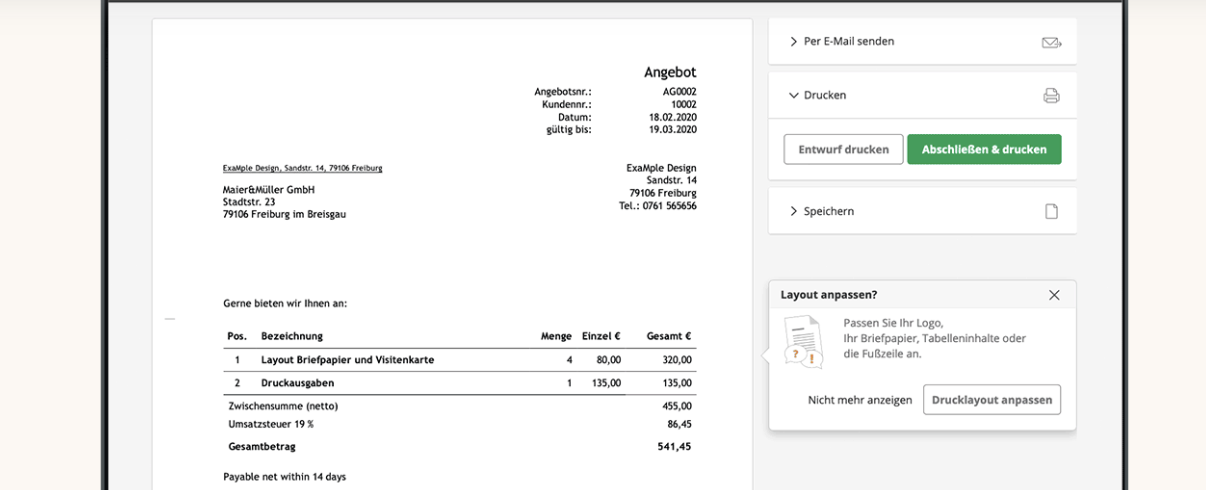Click the document icon beside Speichern
This screenshot has height=490, width=1206.
click(1051, 211)
